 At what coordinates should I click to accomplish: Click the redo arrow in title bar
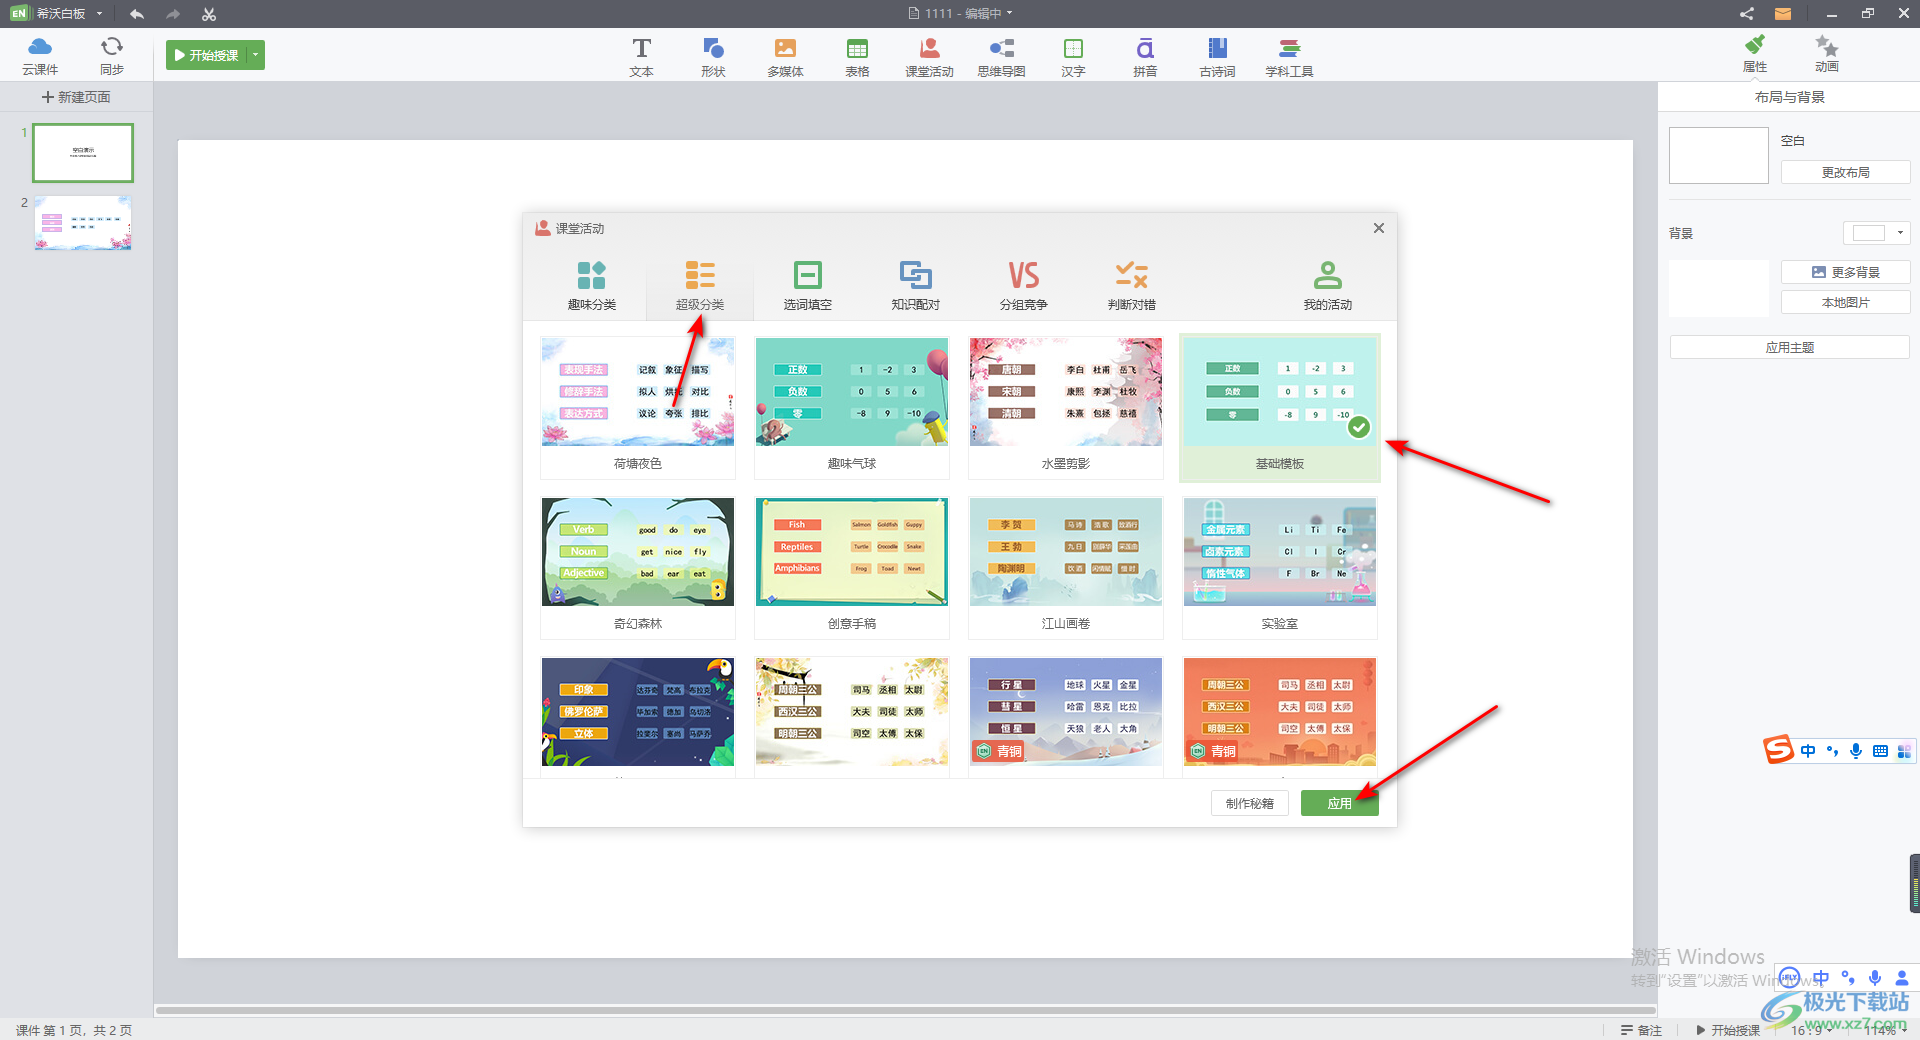[173, 14]
